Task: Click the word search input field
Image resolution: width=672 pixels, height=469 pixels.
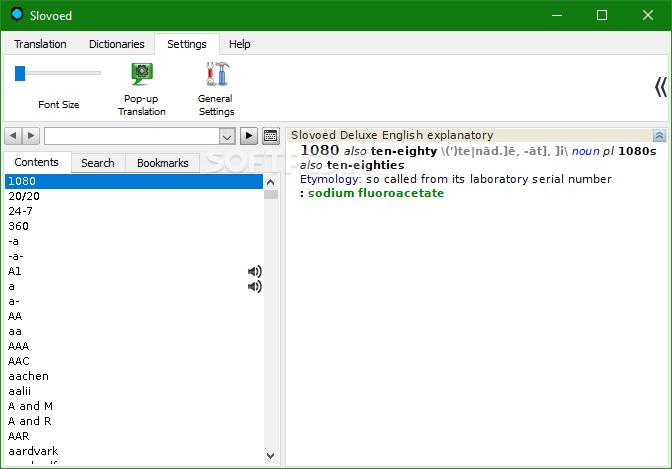Action: pos(132,136)
